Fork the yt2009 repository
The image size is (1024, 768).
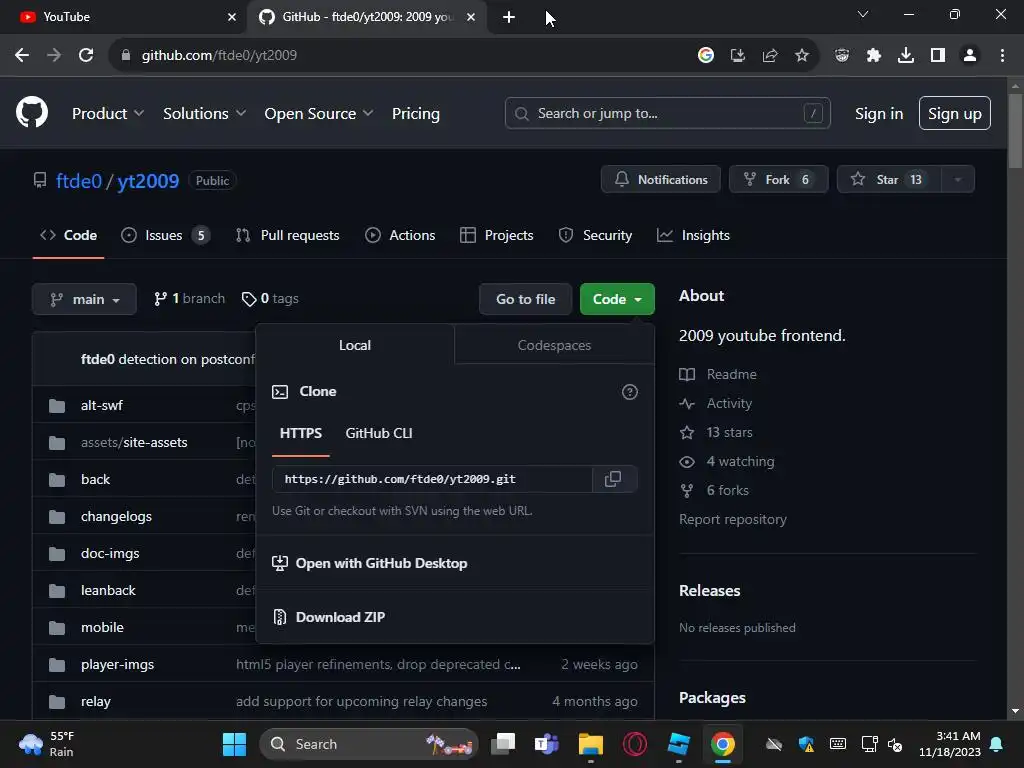(x=778, y=180)
